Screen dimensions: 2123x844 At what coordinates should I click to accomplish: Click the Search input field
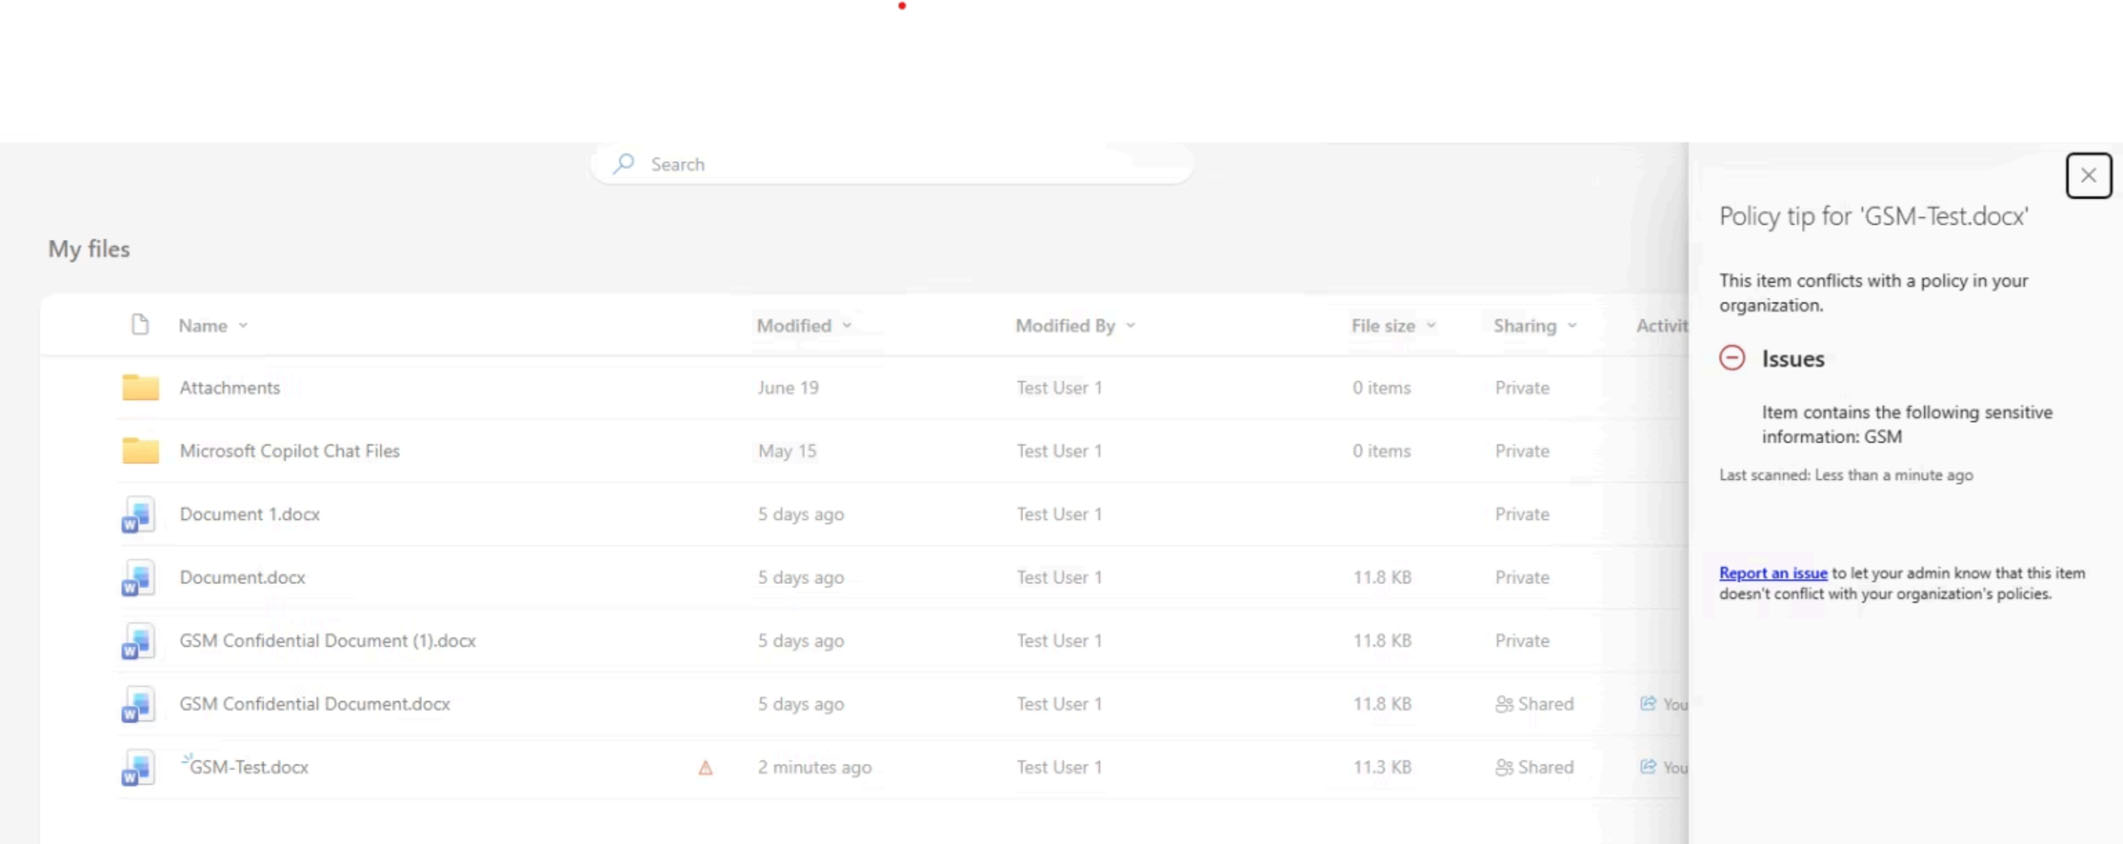(x=892, y=164)
